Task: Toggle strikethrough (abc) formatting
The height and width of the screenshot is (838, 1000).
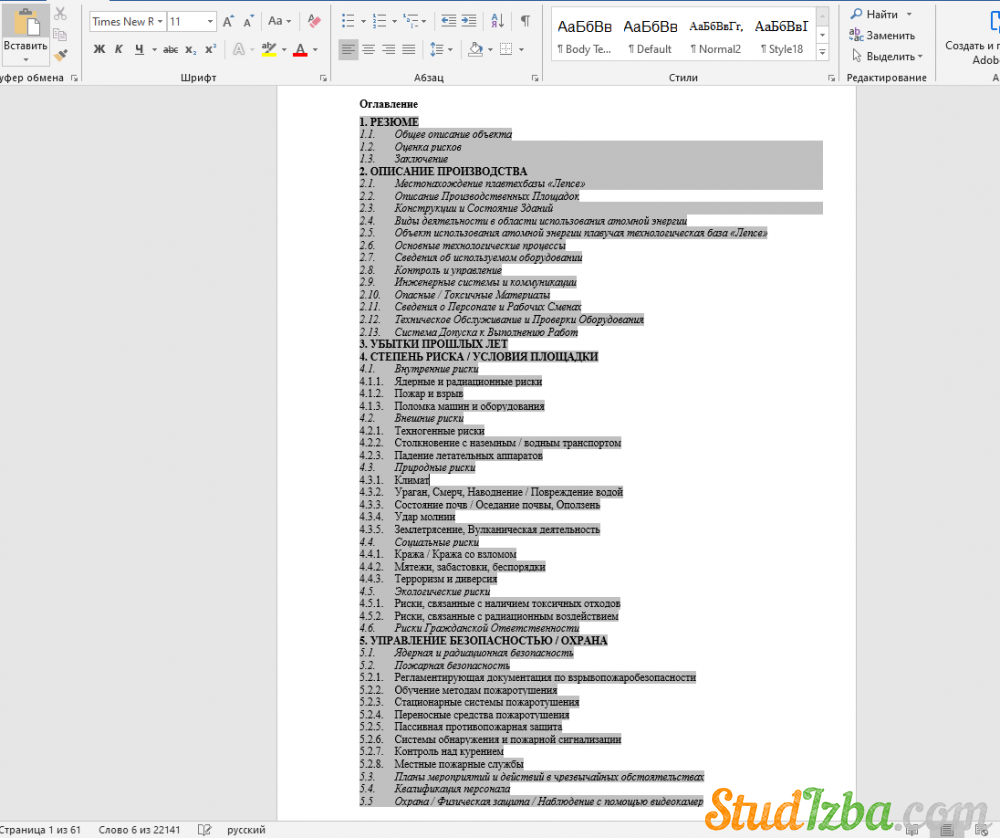Action: click(x=170, y=49)
